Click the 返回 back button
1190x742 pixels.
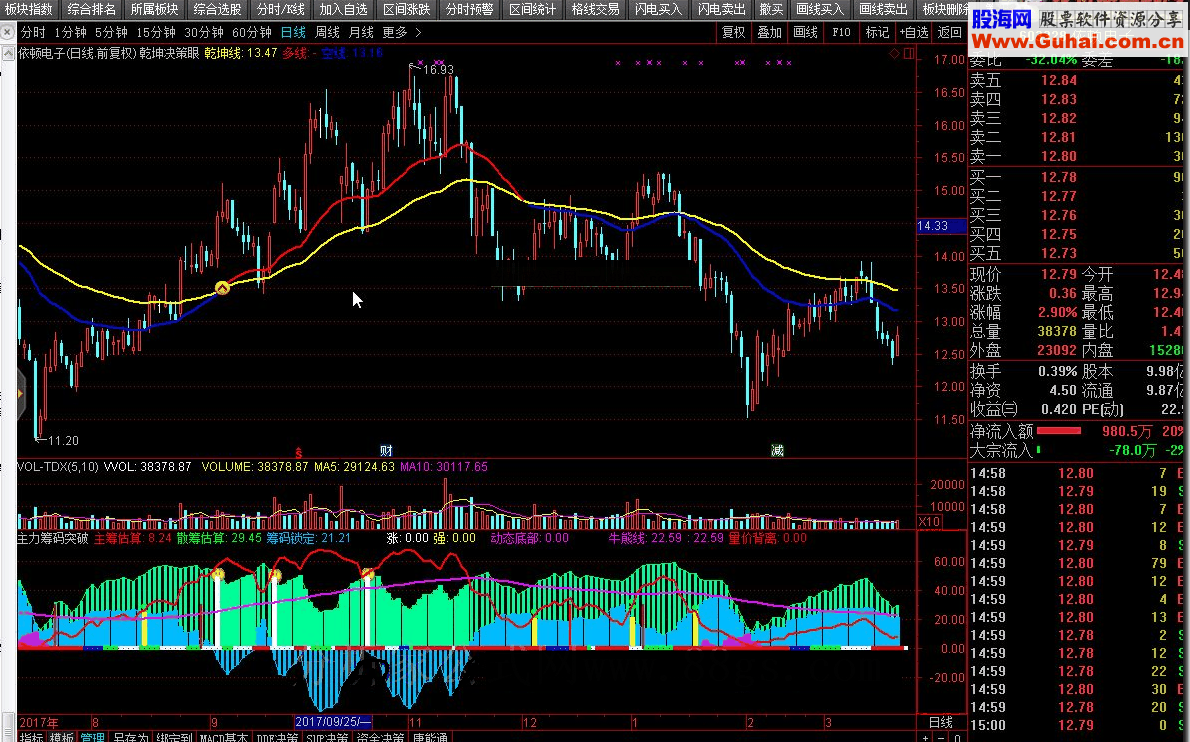tap(949, 33)
